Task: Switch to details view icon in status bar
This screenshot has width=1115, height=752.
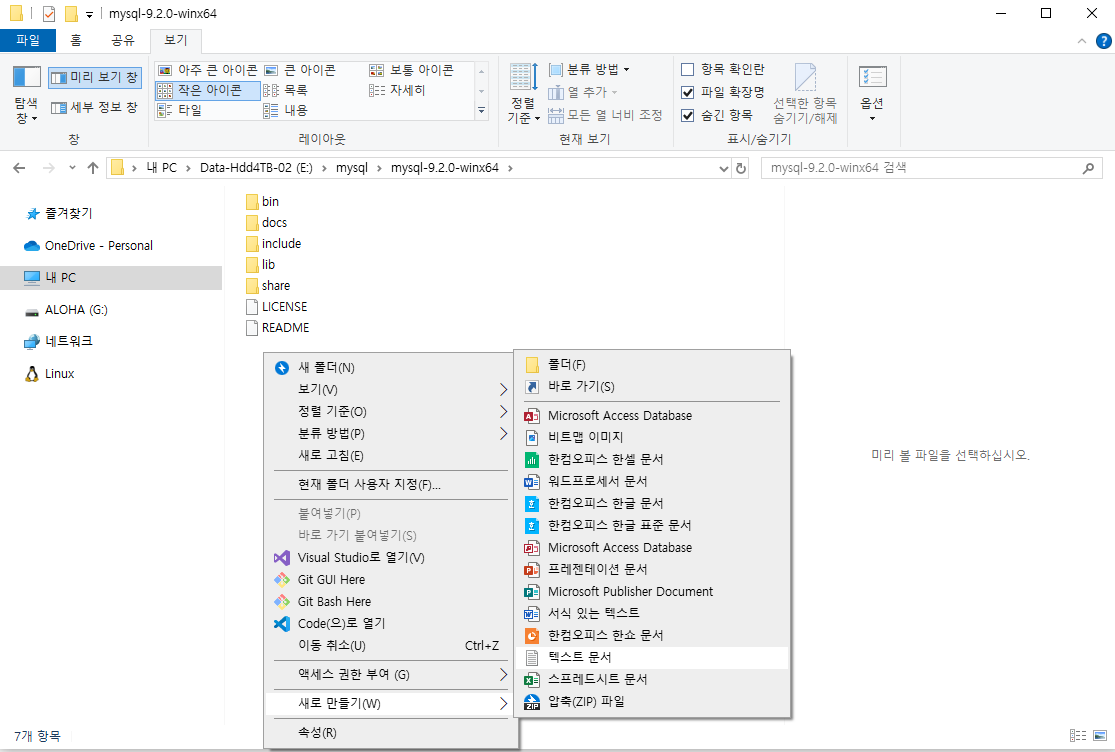Action: click(x=1078, y=736)
